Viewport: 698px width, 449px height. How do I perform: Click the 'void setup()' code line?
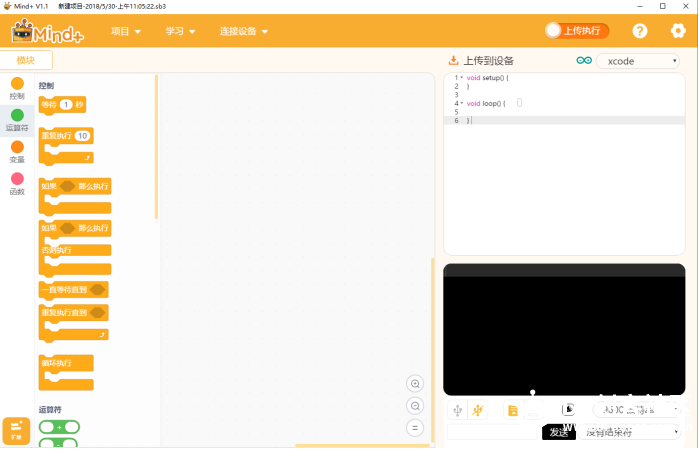[487, 78]
